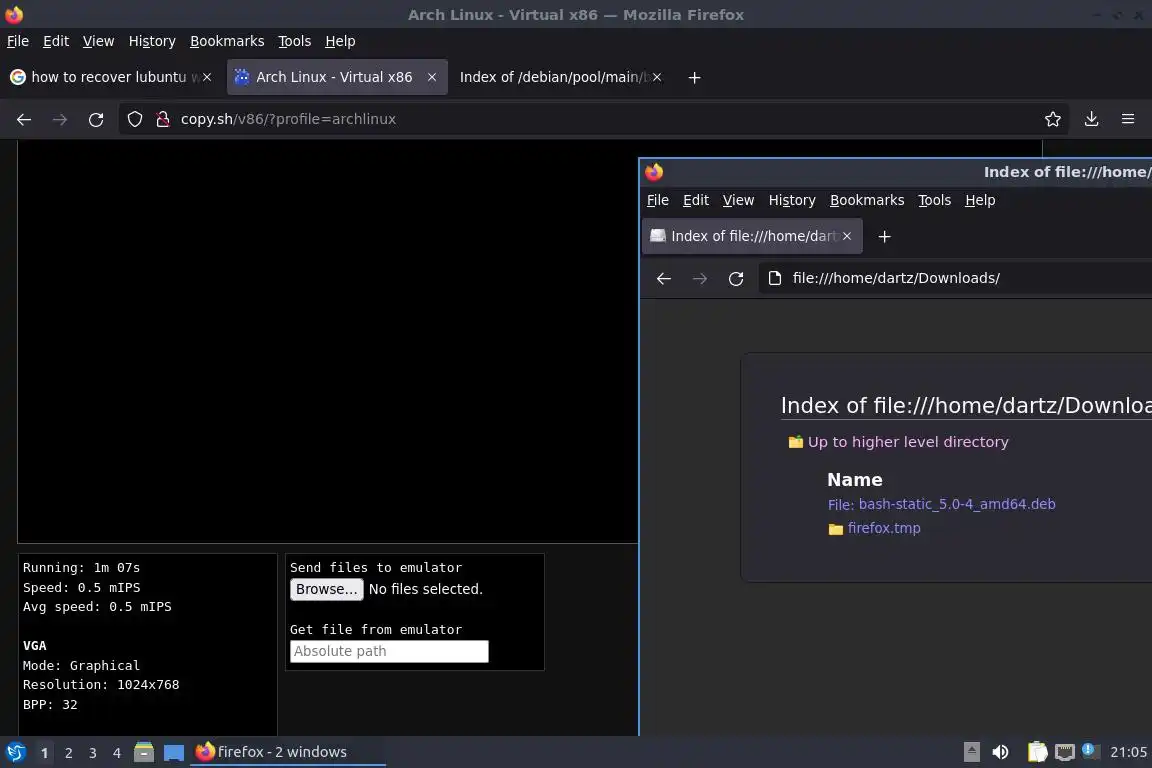Open Bookmarks menu in main Firefox window
Screen dimensions: 1152x768
(x=227, y=41)
